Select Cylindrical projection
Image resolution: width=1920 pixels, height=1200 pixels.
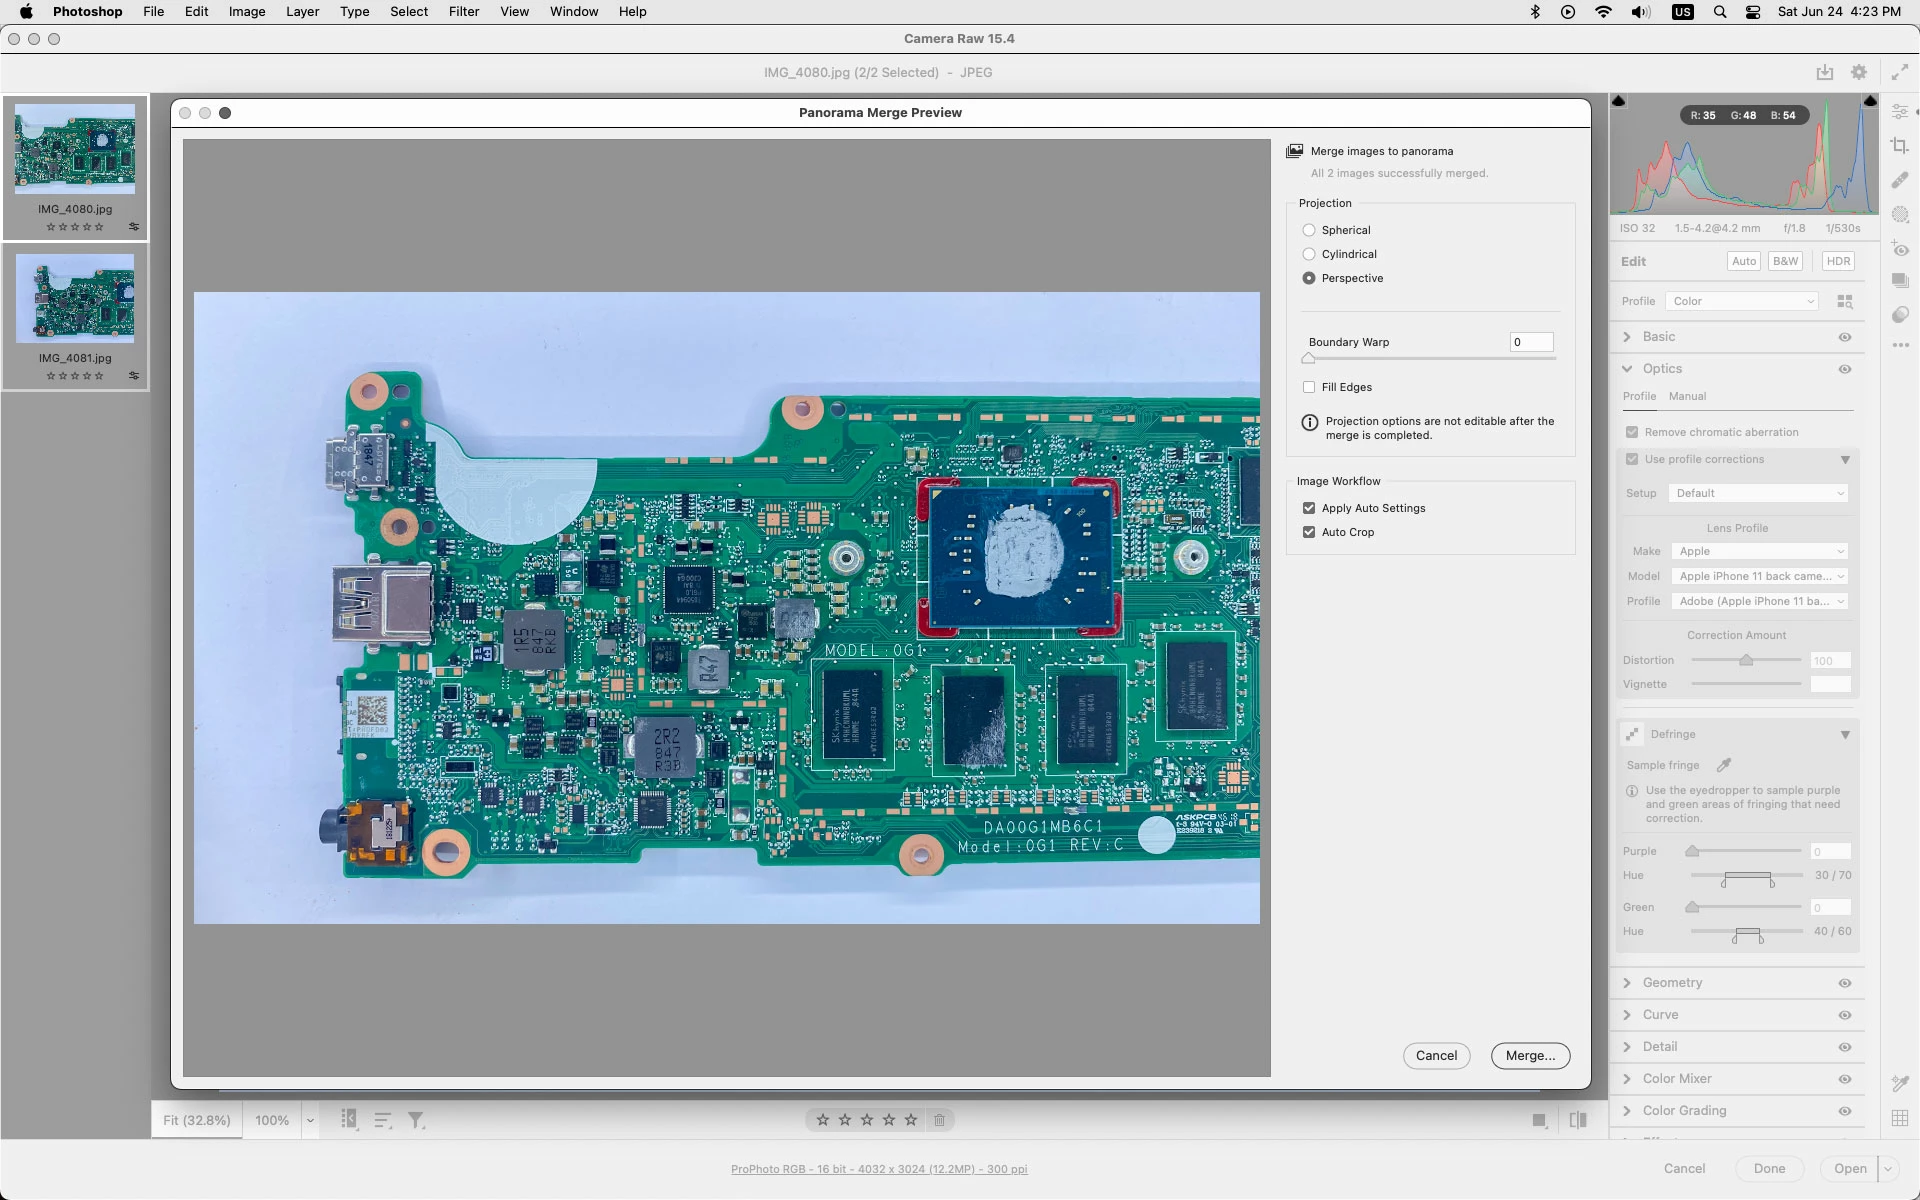(x=1309, y=254)
